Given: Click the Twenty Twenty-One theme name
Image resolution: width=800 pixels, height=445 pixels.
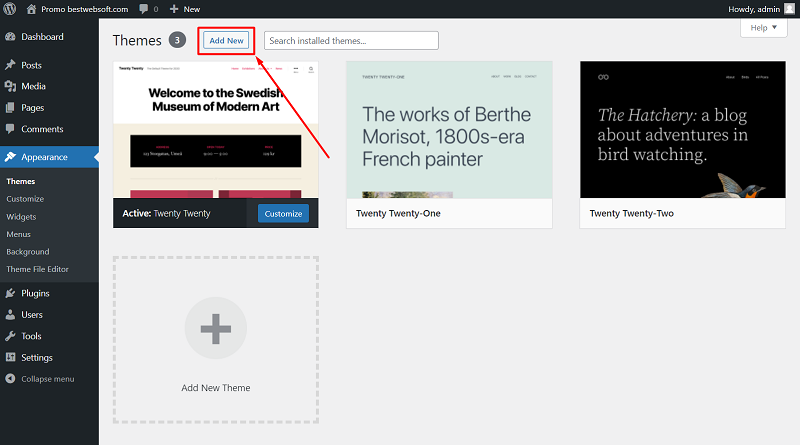Looking at the screenshot, I should pyautogui.click(x=398, y=213).
